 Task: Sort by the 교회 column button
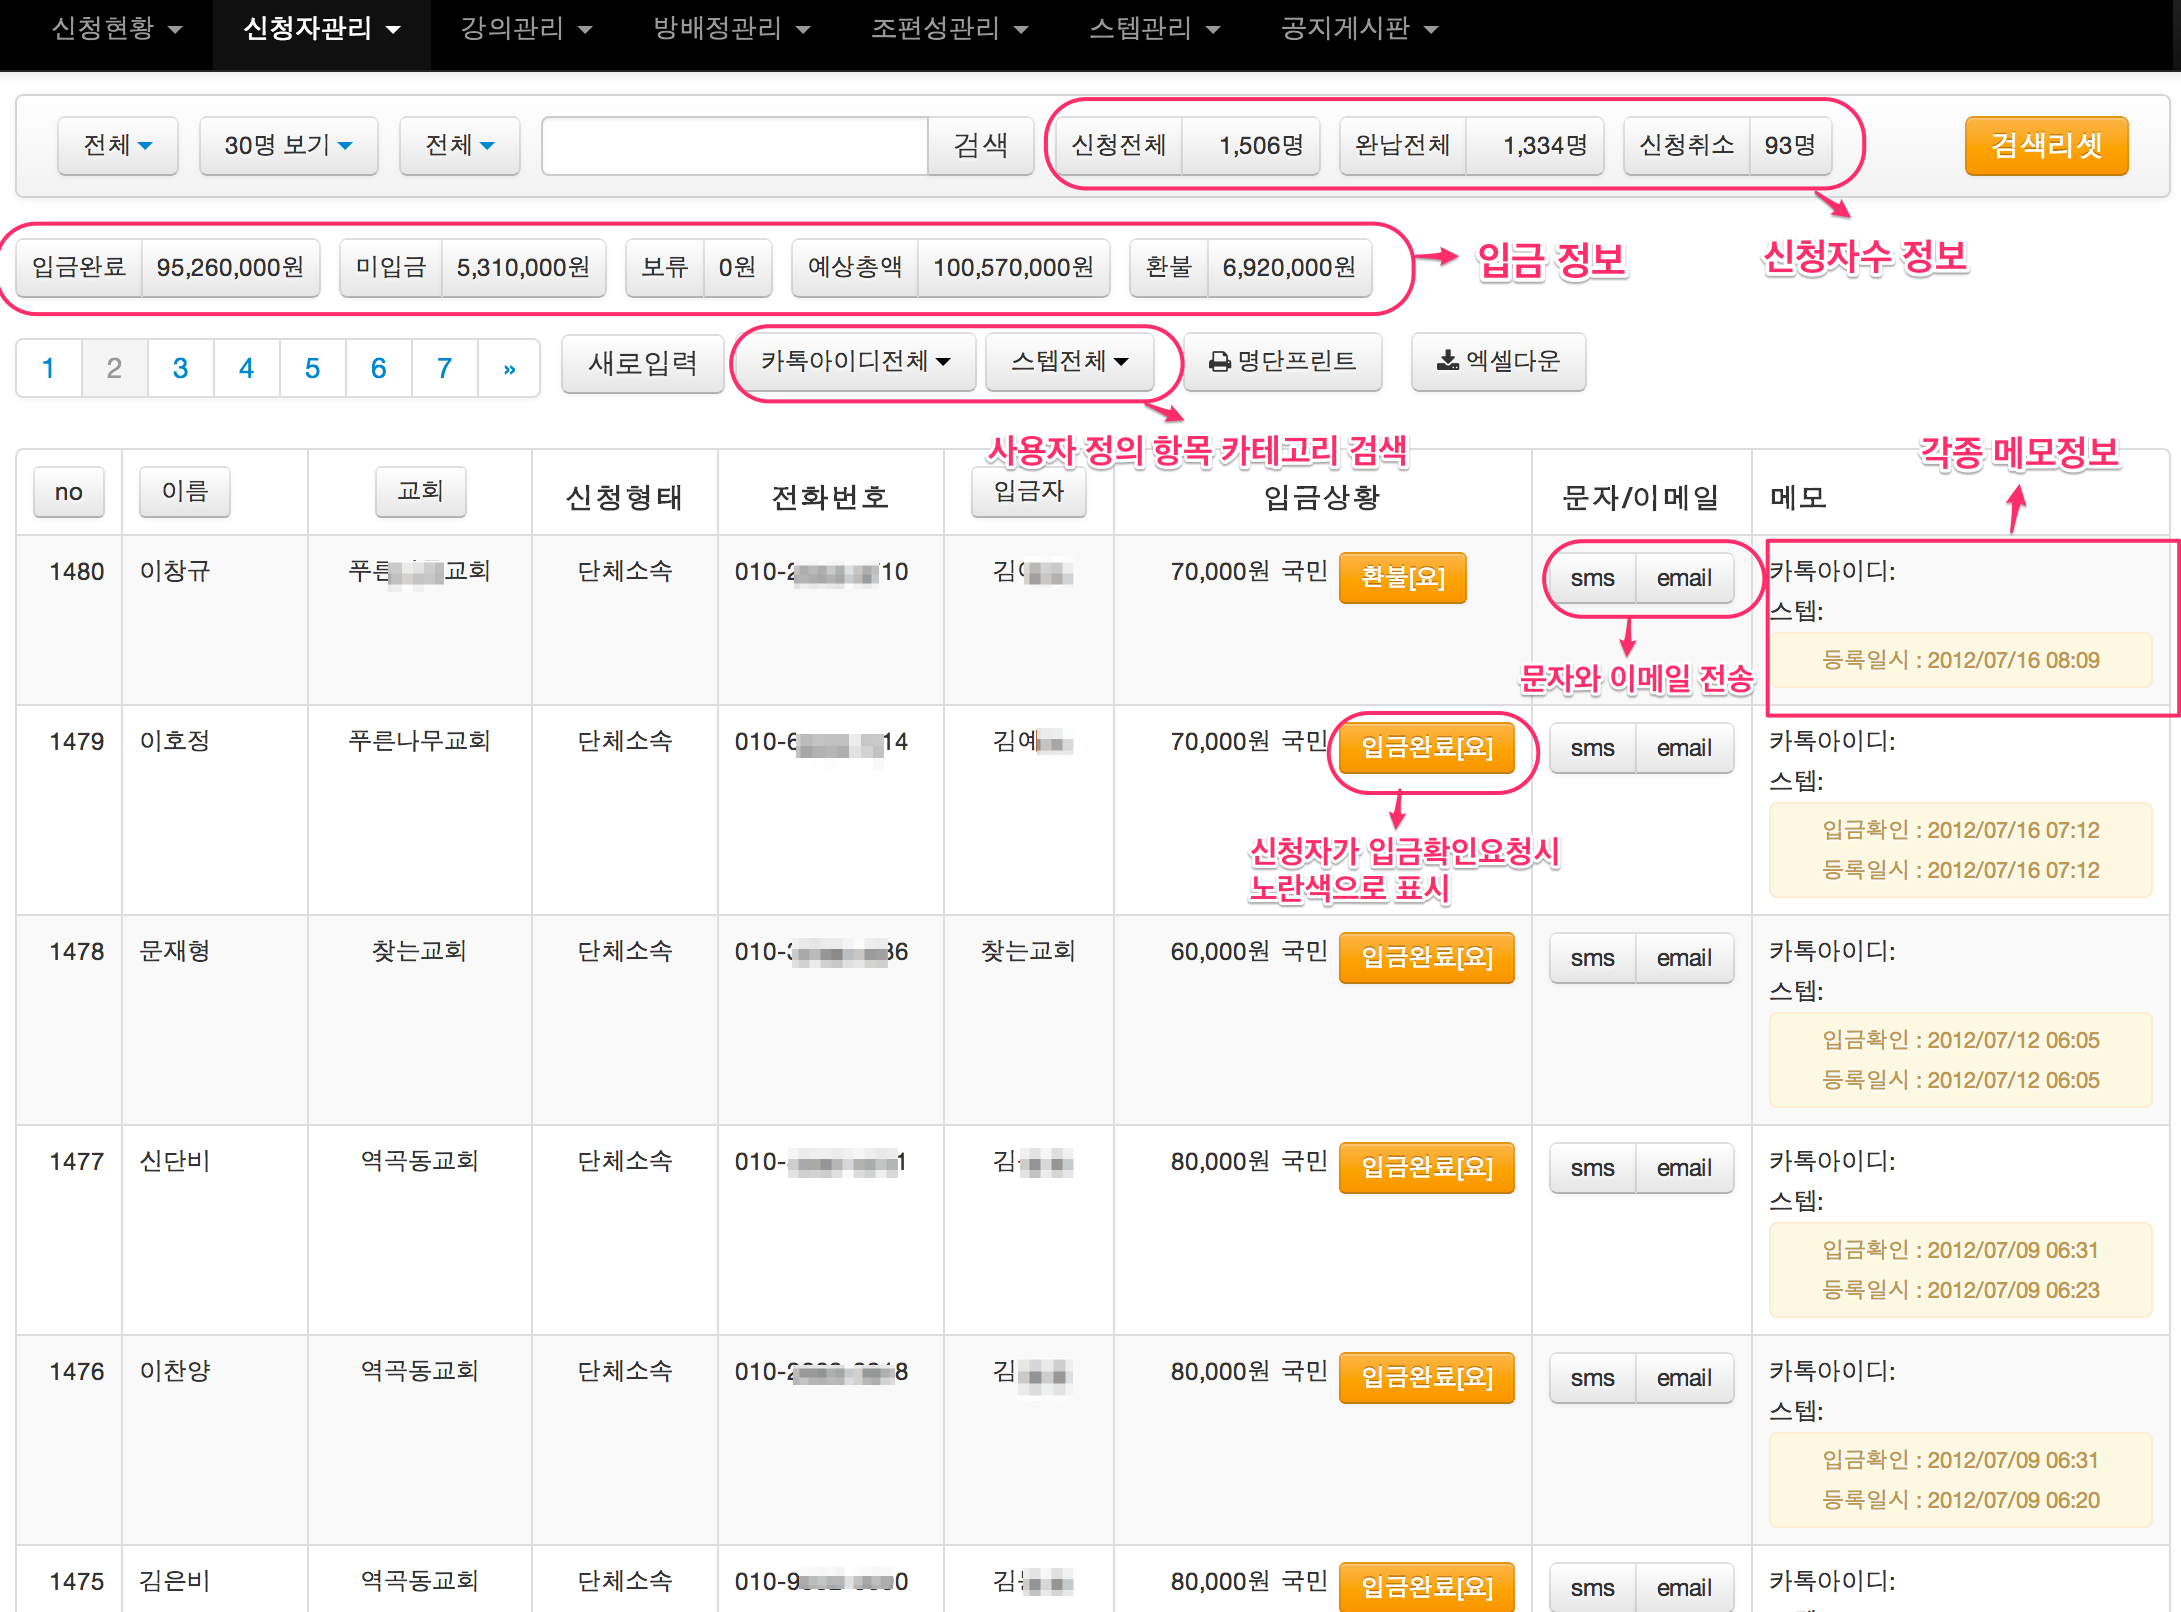420,491
